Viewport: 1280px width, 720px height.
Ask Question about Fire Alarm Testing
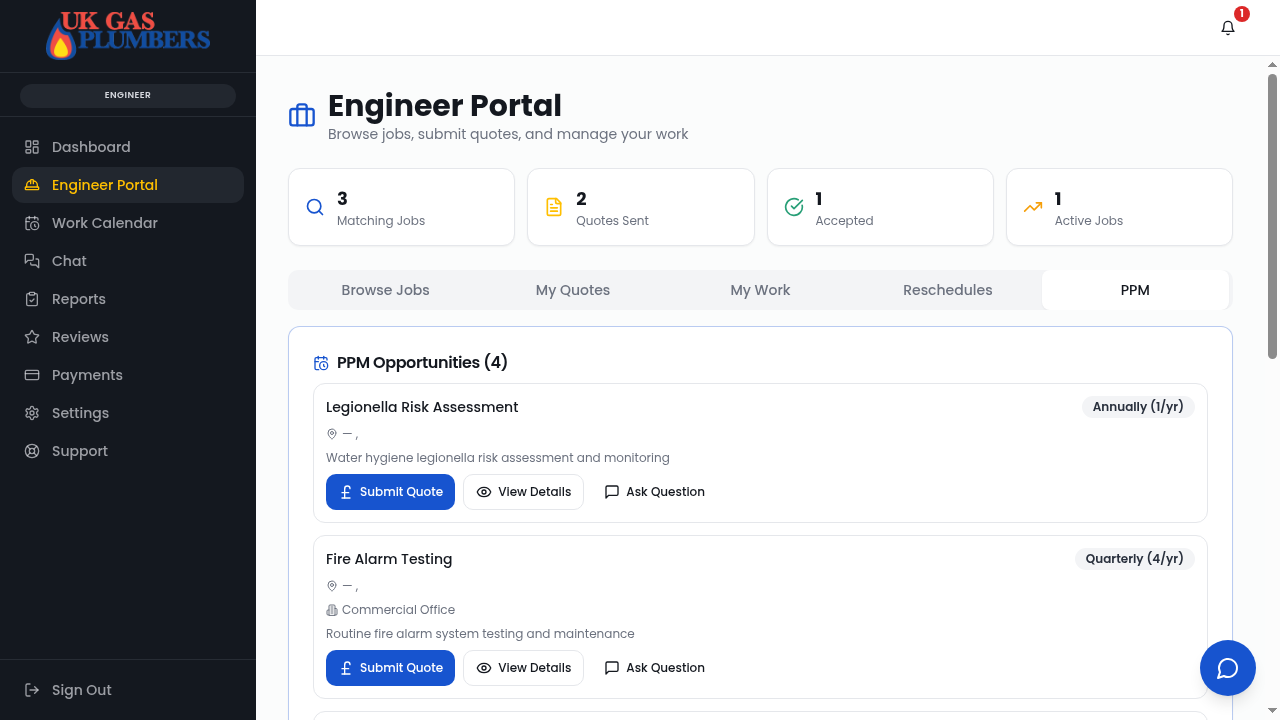coord(655,668)
